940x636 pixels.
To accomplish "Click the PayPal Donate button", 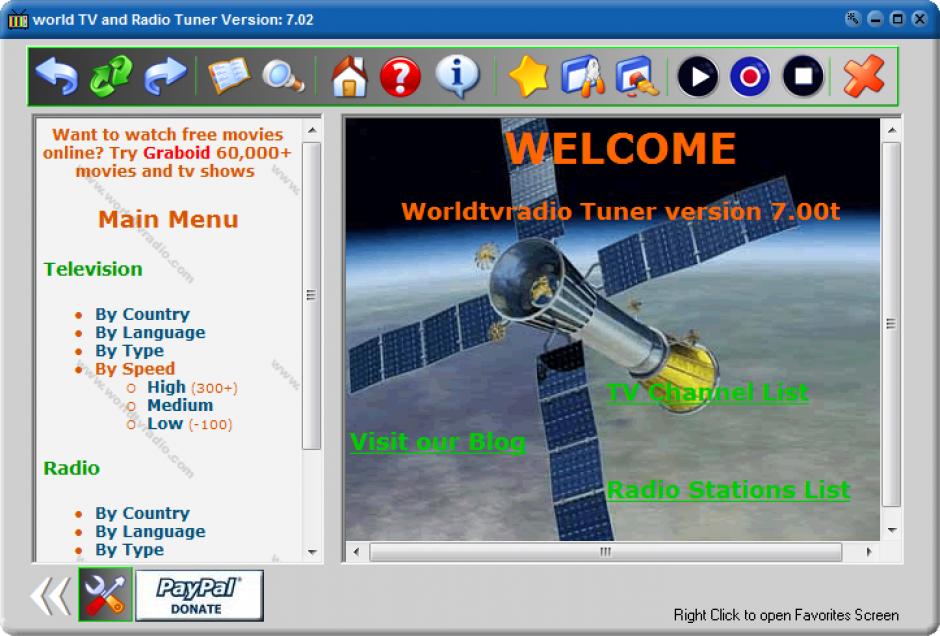I will pos(199,595).
